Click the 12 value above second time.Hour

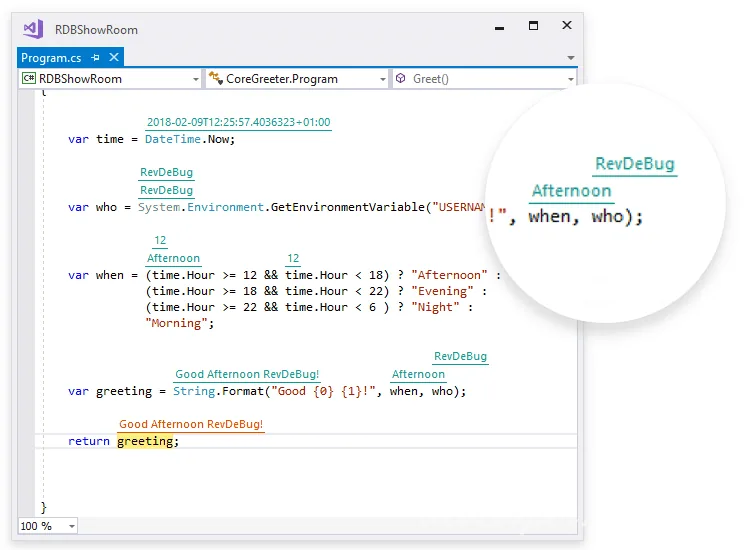coord(293,258)
